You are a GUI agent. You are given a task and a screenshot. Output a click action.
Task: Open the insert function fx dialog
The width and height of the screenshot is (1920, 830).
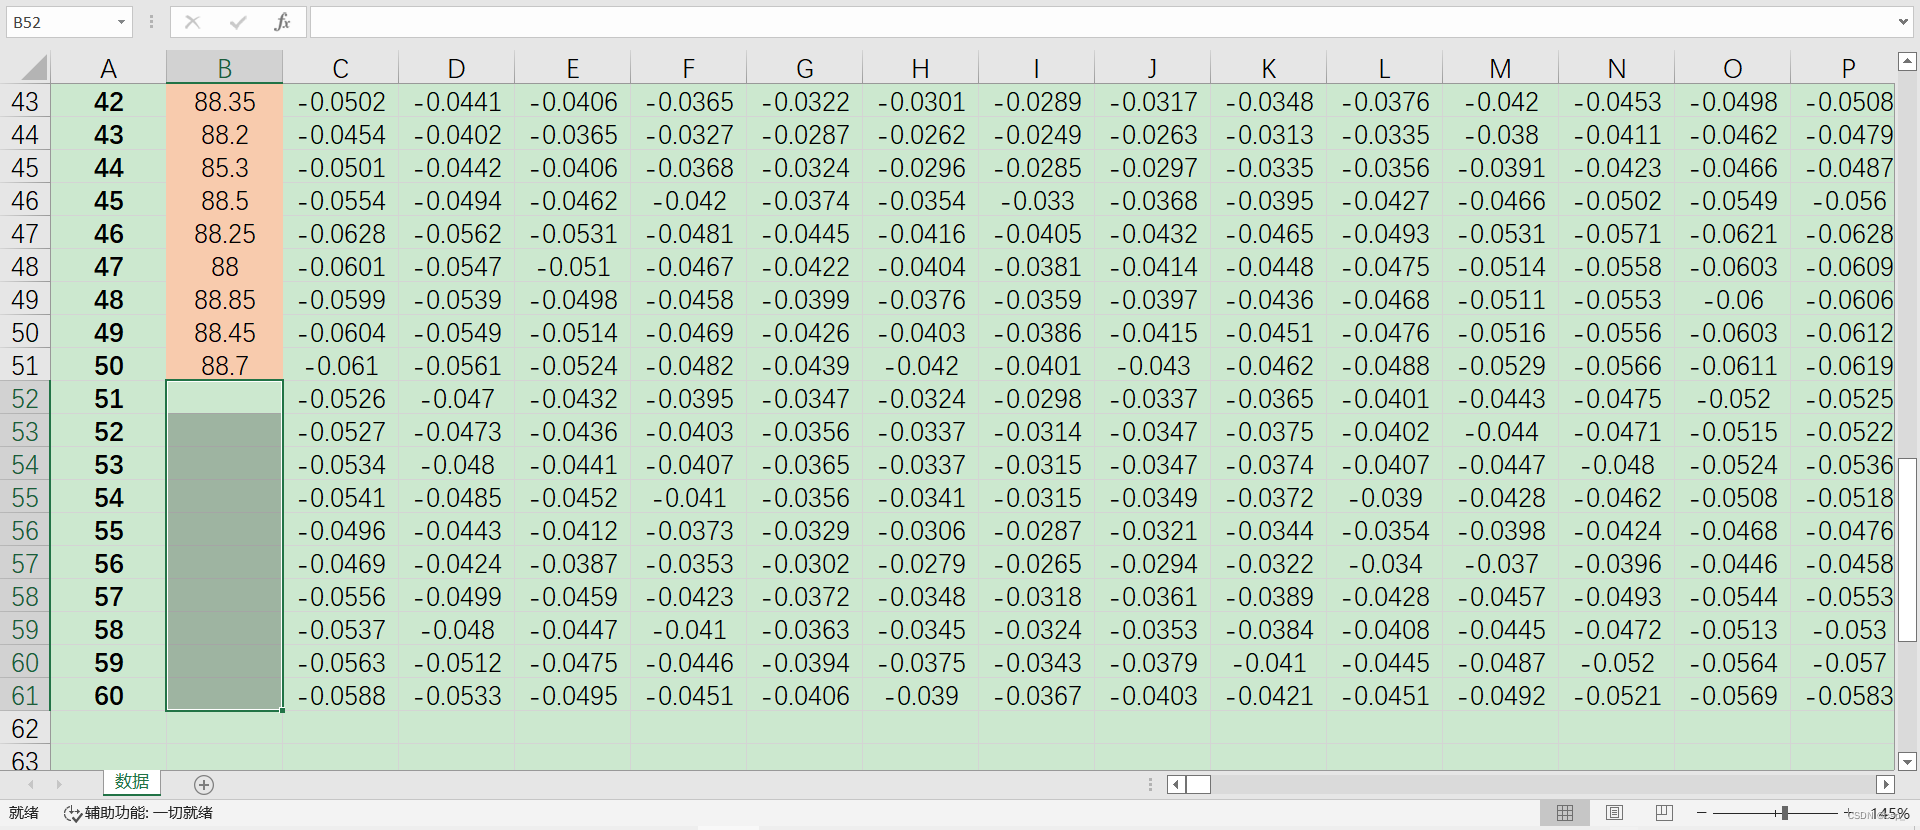[x=282, y=22]
